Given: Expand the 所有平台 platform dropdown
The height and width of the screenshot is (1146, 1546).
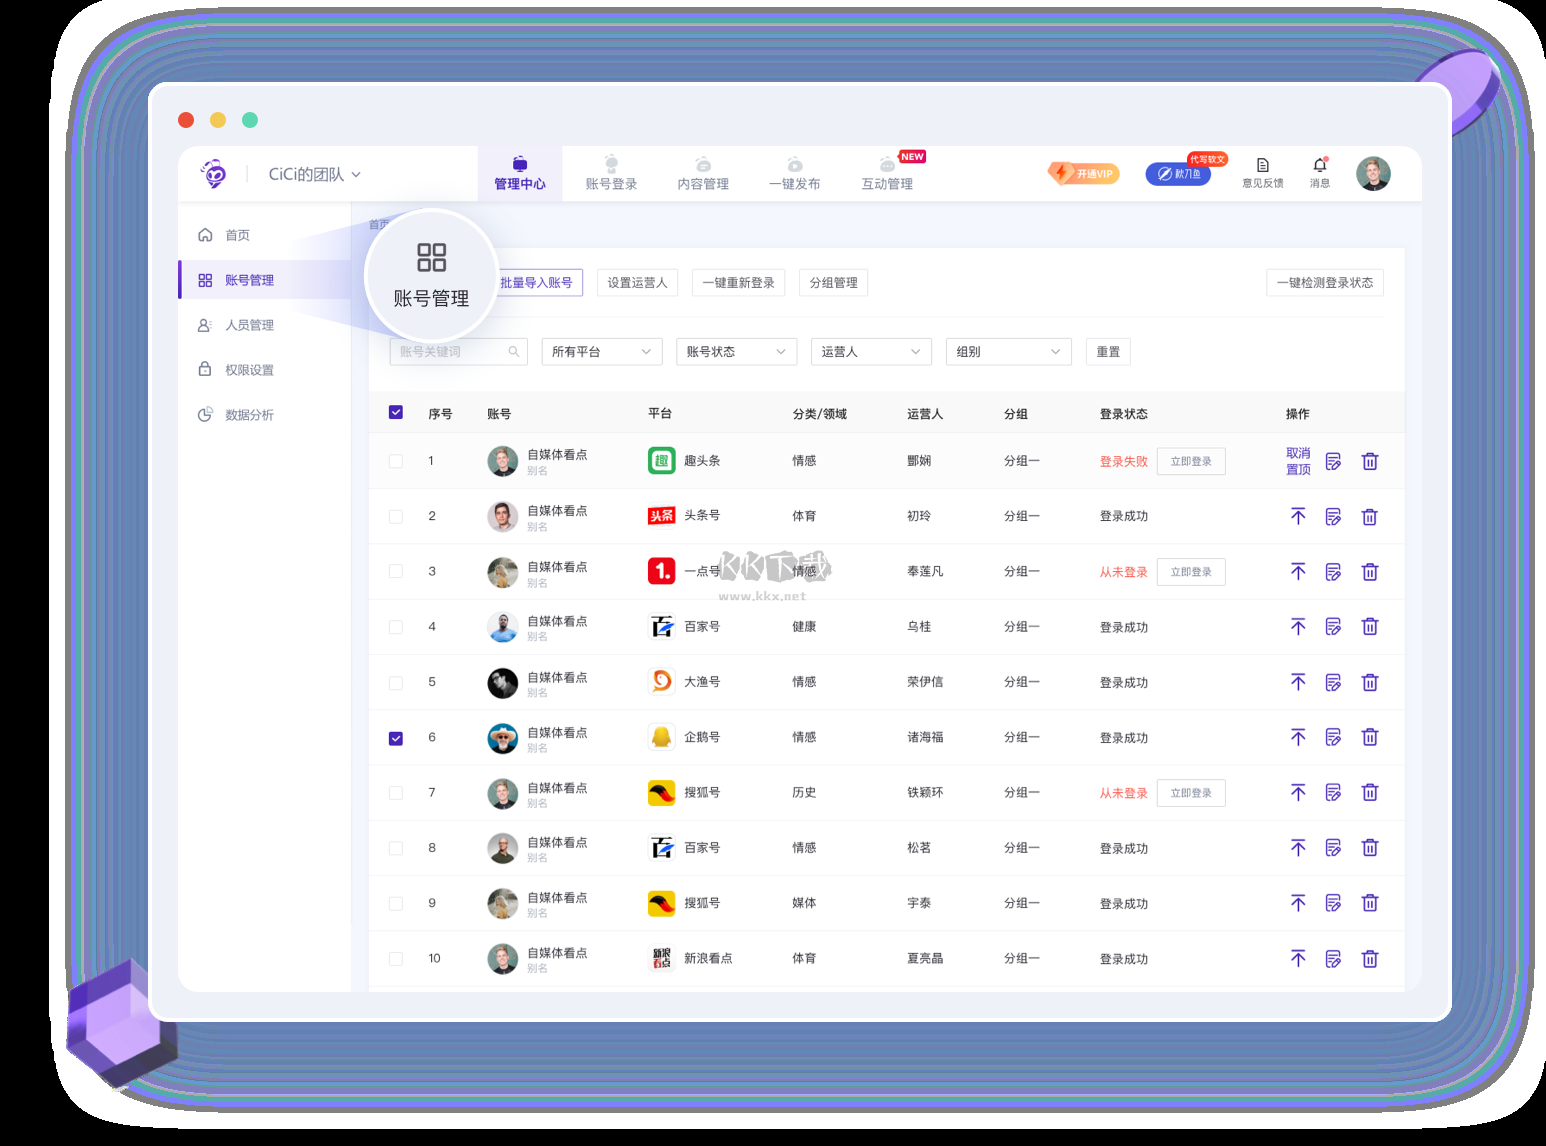Looking at the screenshot, I should 601,352.
